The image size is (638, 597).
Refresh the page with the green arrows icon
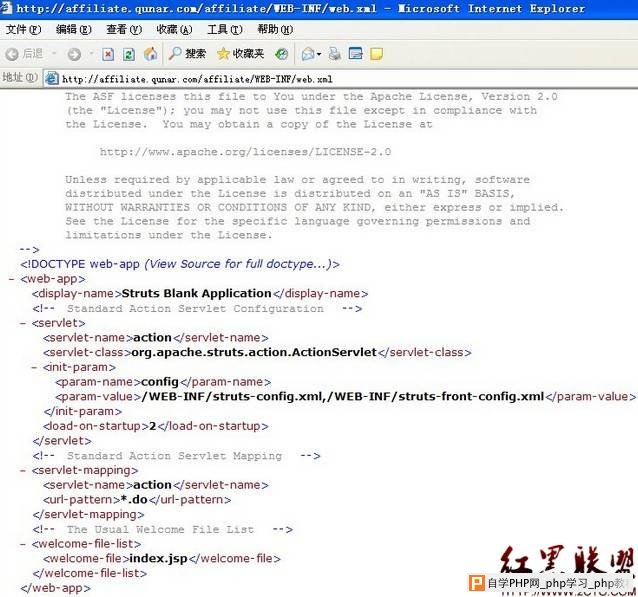129,54
